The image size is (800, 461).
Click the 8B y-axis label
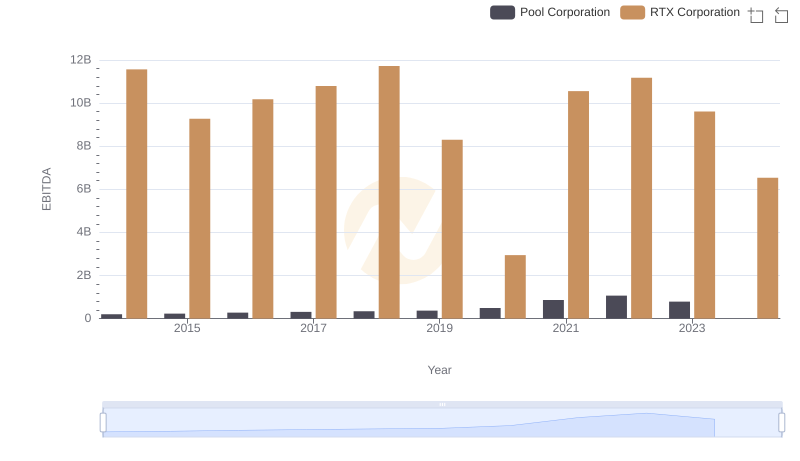[x=84, y=146]
